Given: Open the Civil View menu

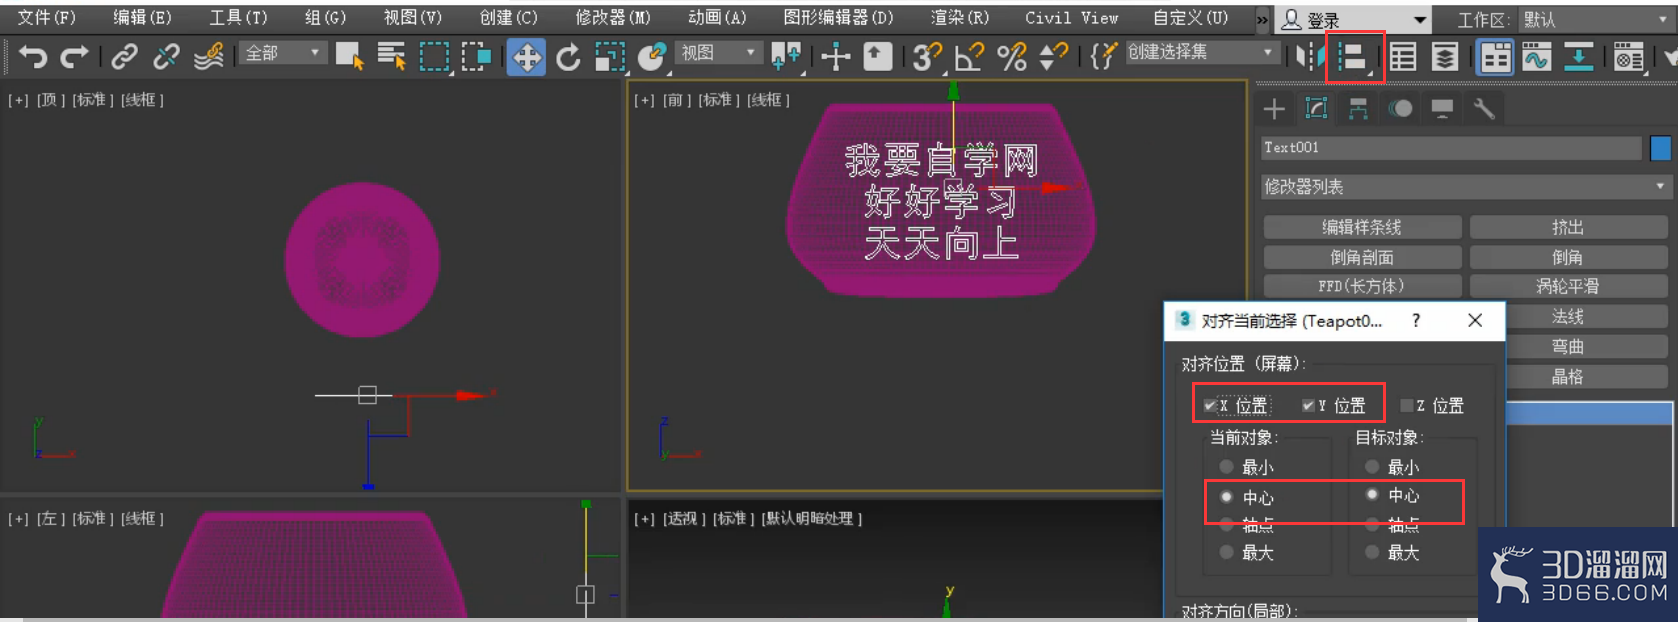Looking at the screenshot, I should (x=1071, y=18).
